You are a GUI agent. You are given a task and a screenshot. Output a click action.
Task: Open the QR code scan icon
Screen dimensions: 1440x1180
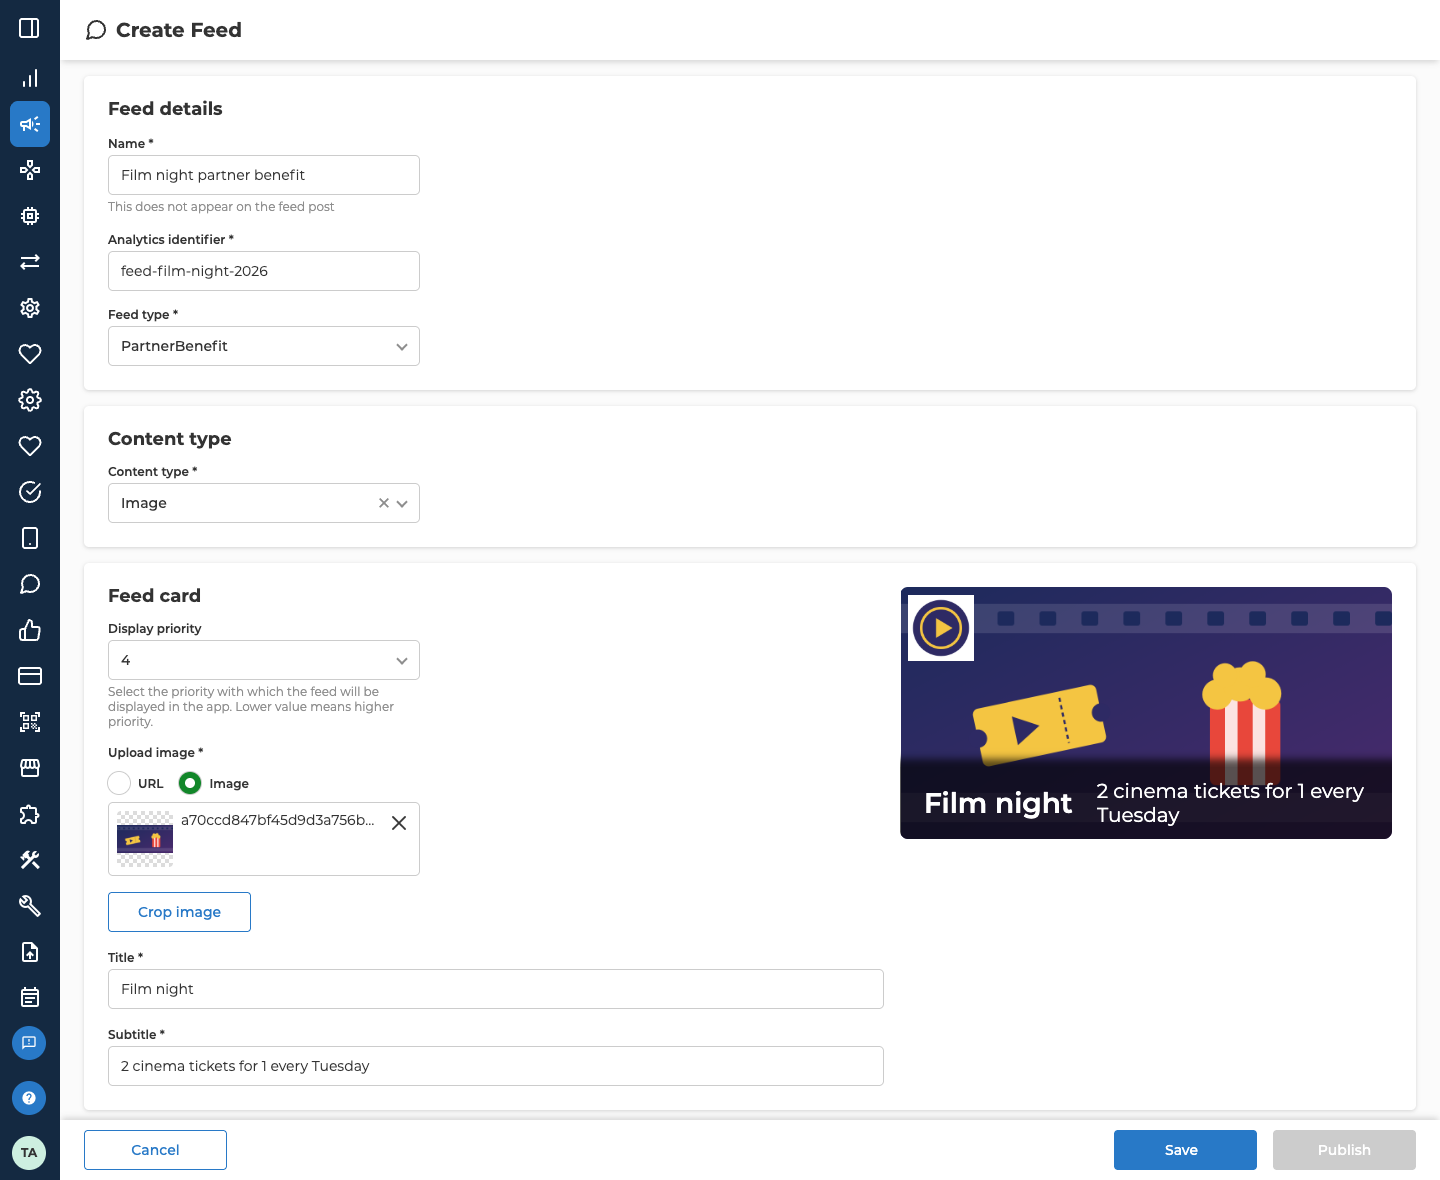click(x=30, y=722)
